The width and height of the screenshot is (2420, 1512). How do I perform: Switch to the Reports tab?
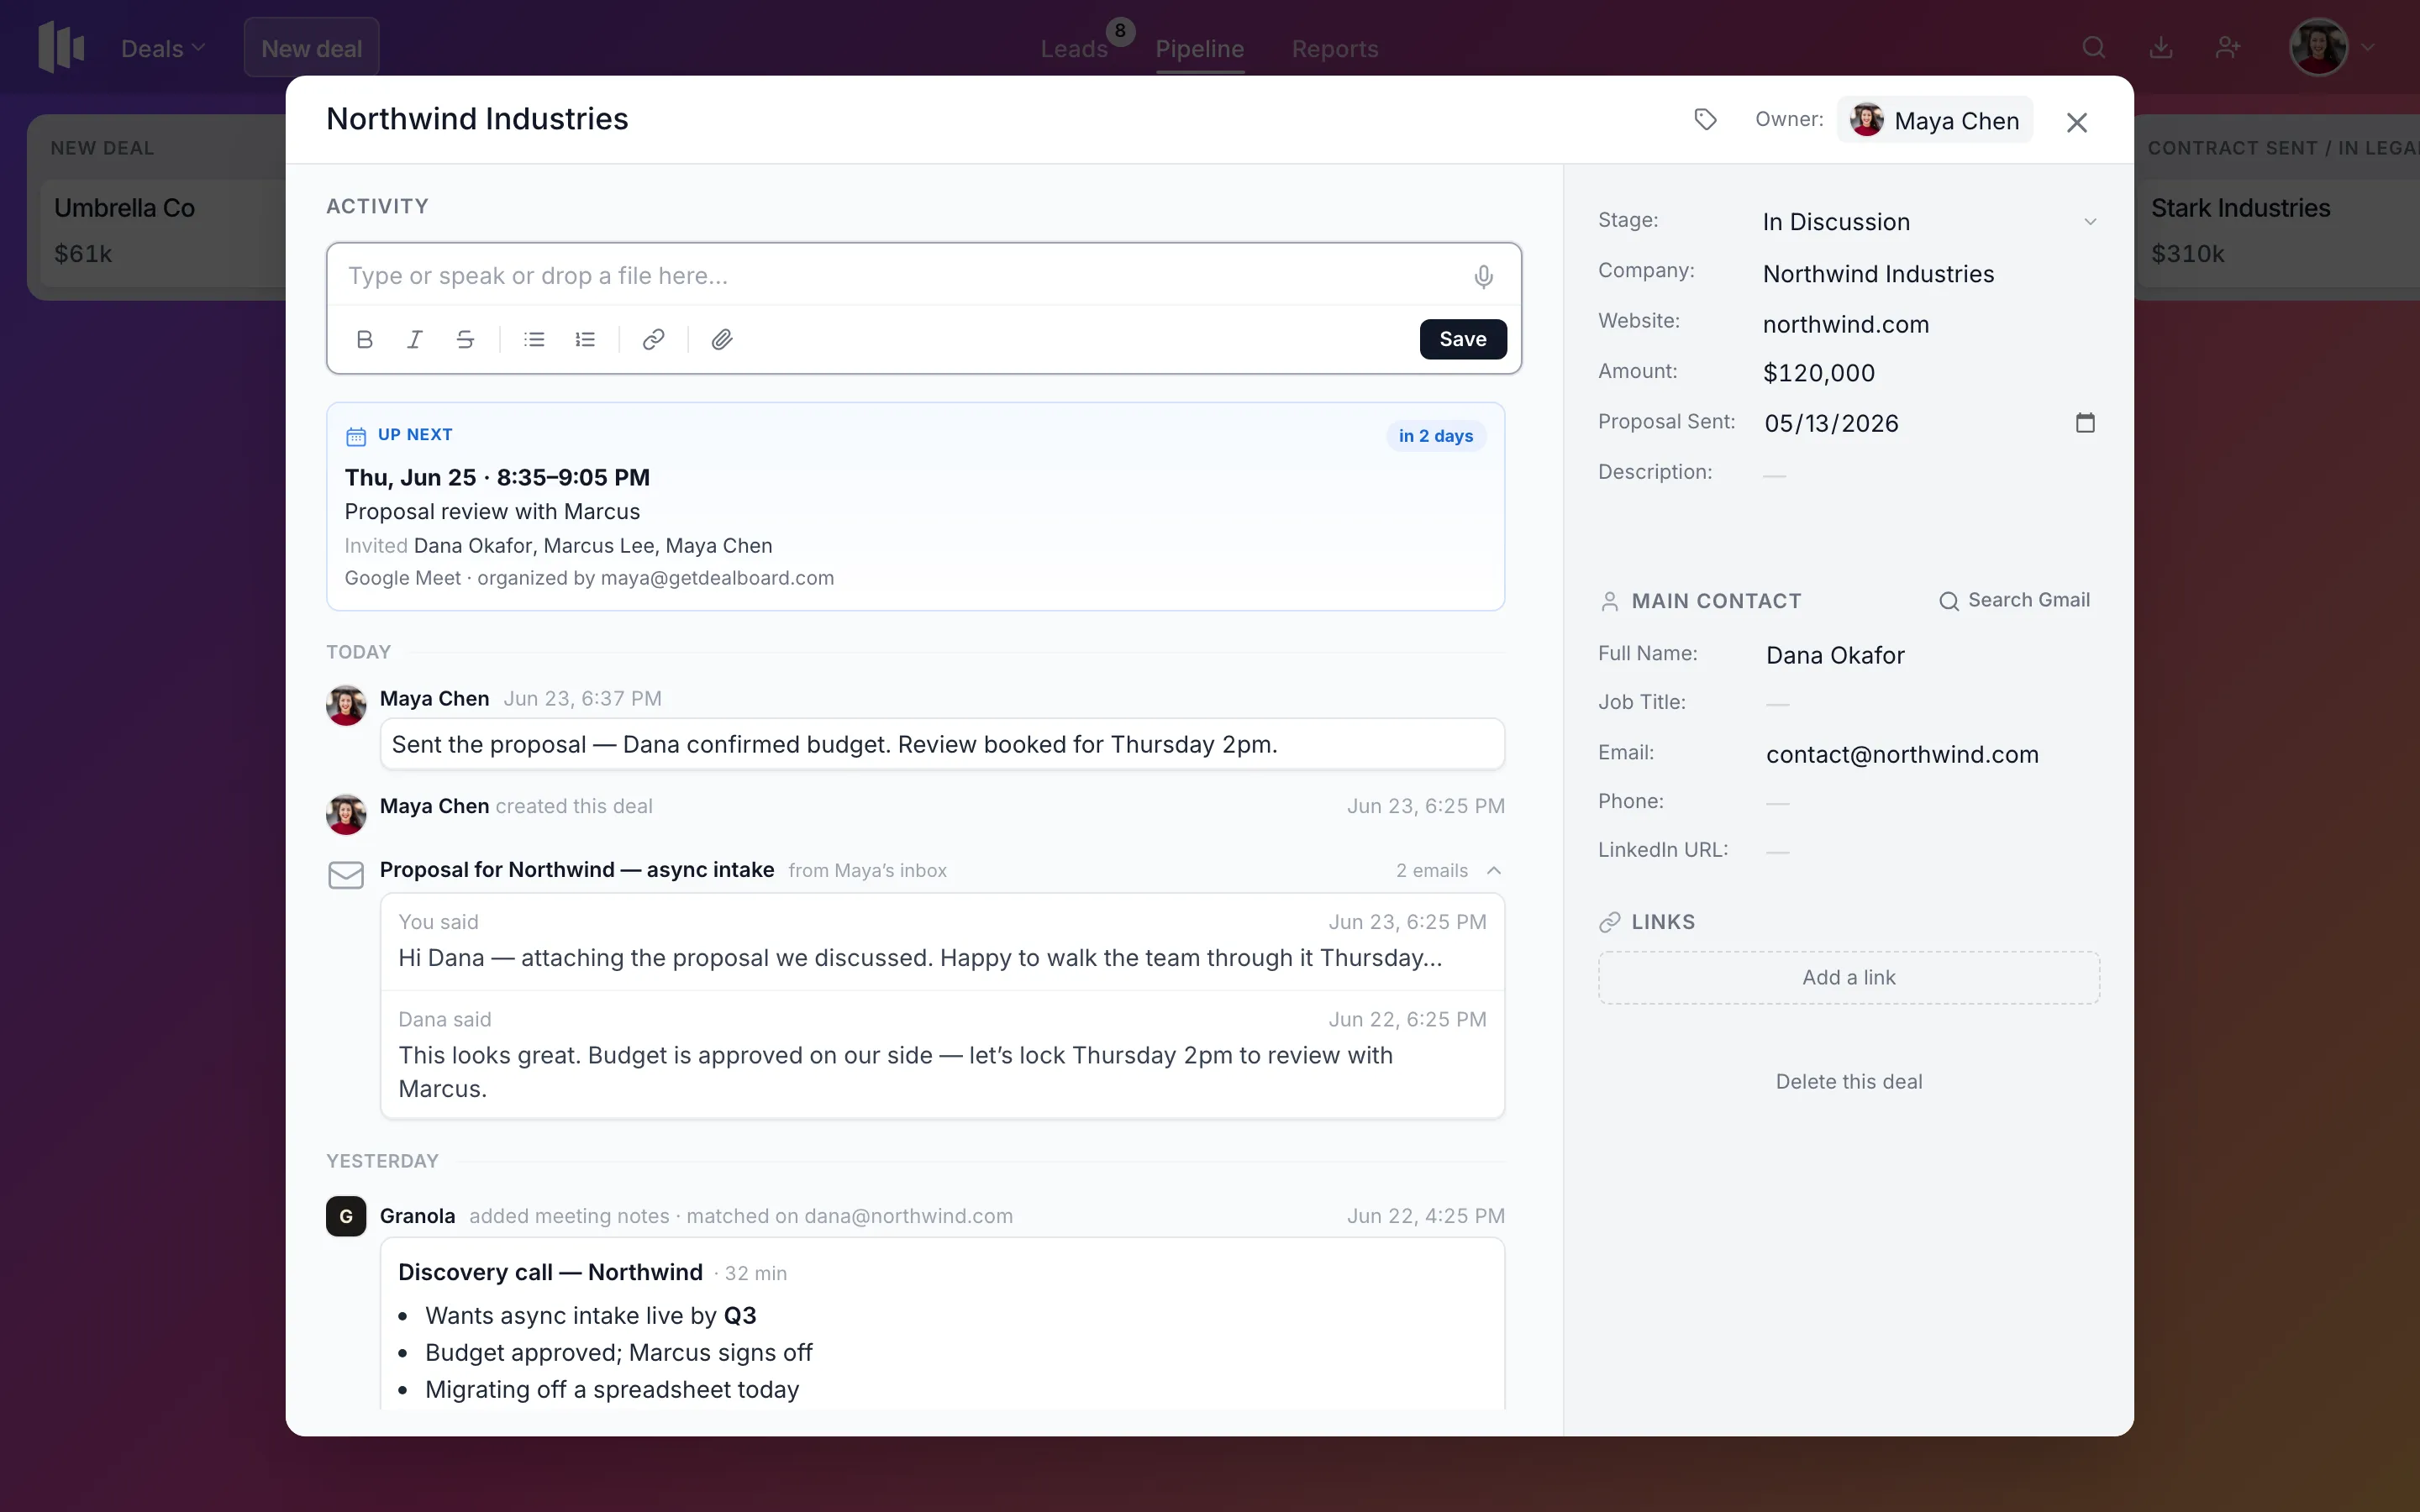(x=1335, y=48)
